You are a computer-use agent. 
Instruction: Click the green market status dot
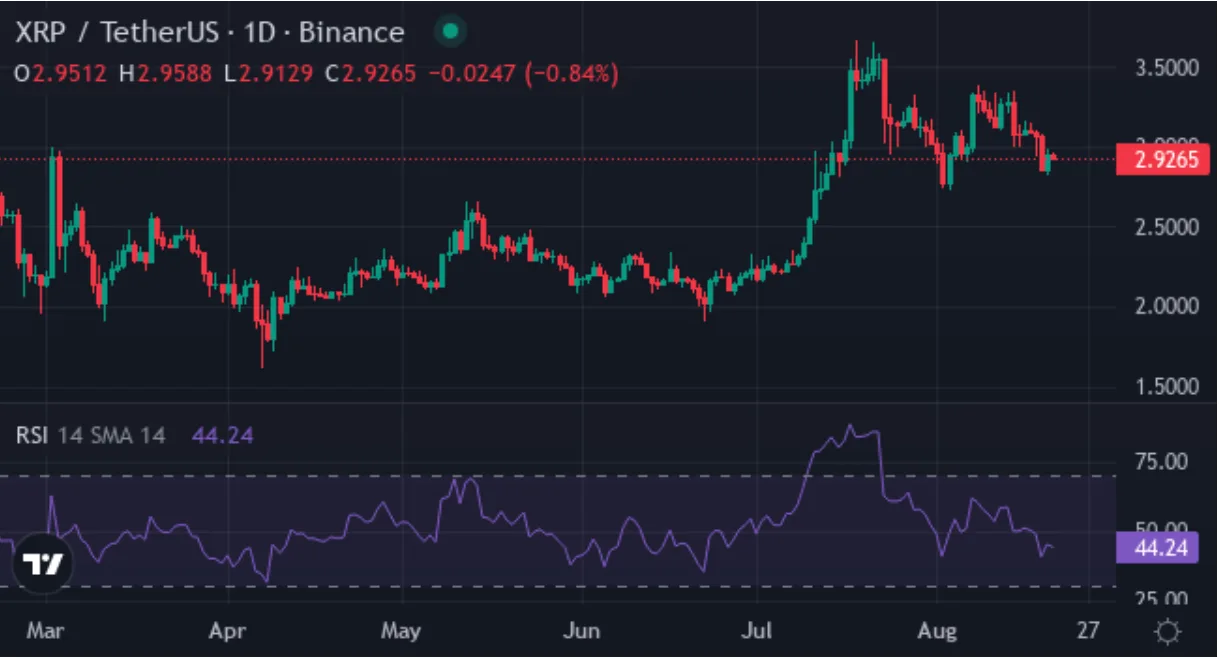pyautogui.click(x=450, y=32)
